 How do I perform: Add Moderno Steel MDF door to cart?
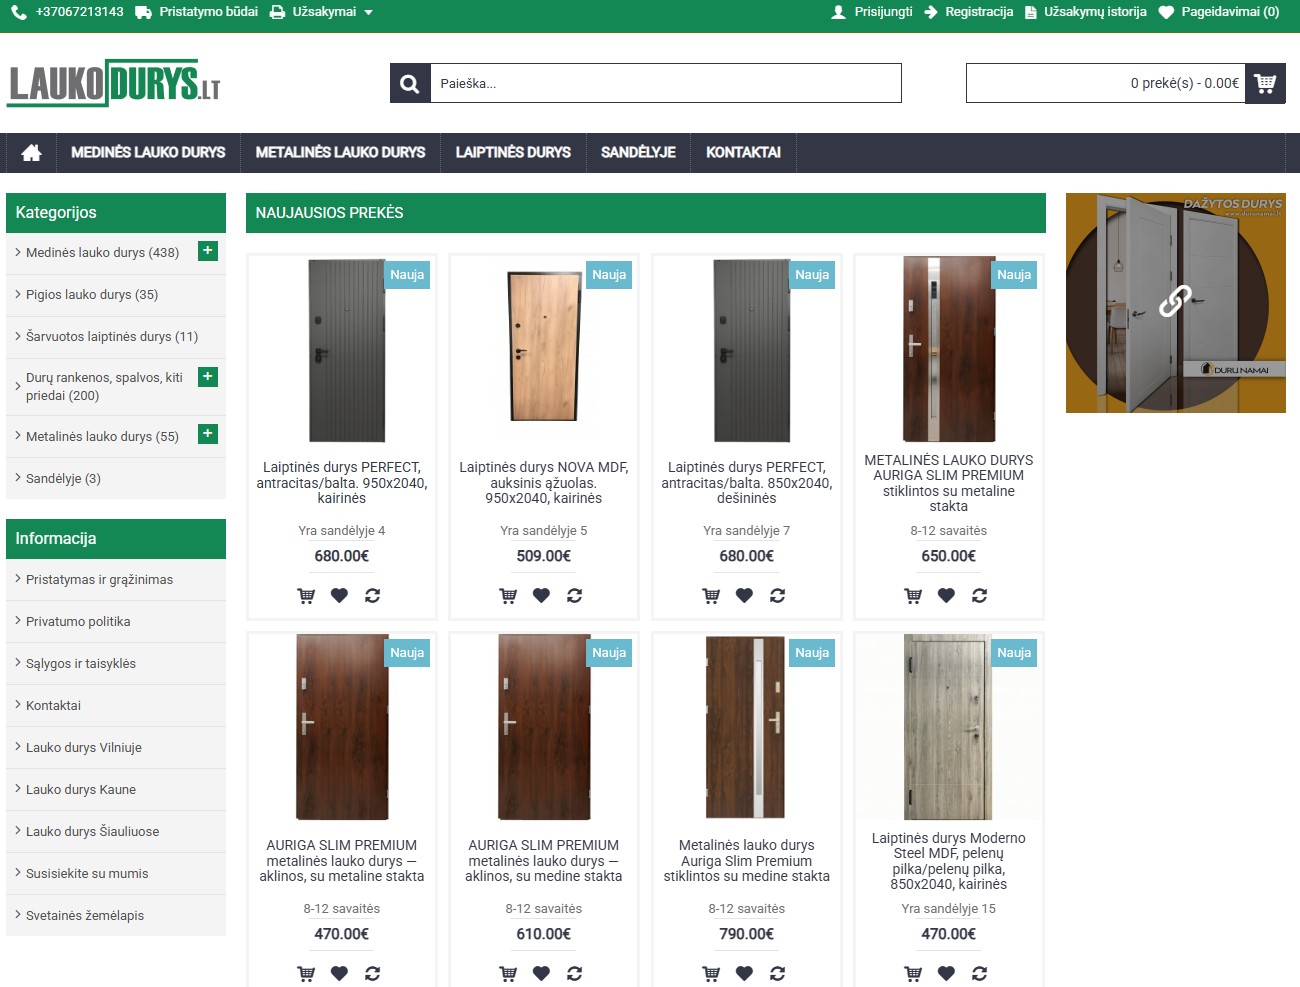tap(913, 974)
